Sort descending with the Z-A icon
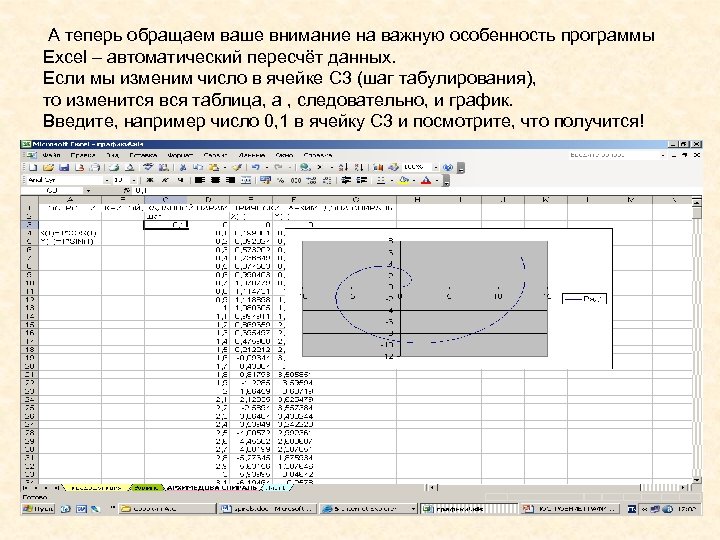720x540 pixels. click(359, 167)
